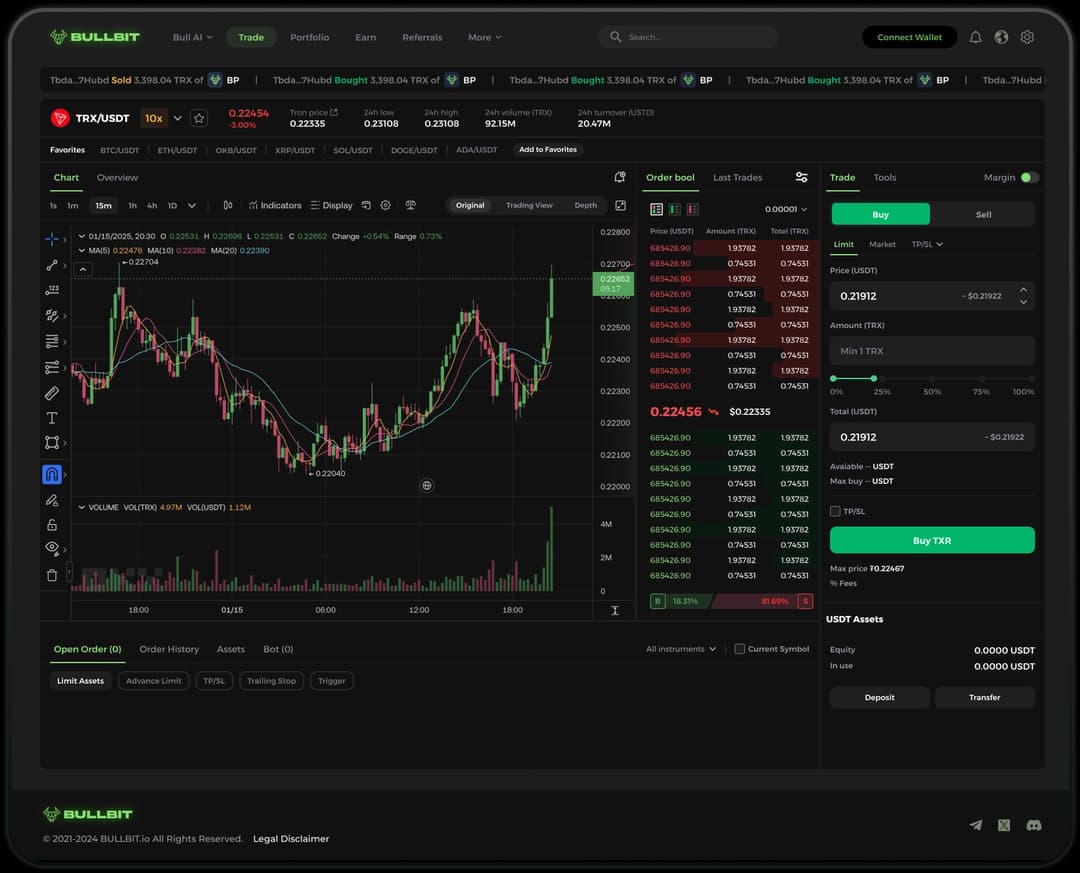The image size is (1080, 873).
Task: Expand chart to fullscreen
Action: 621,205
